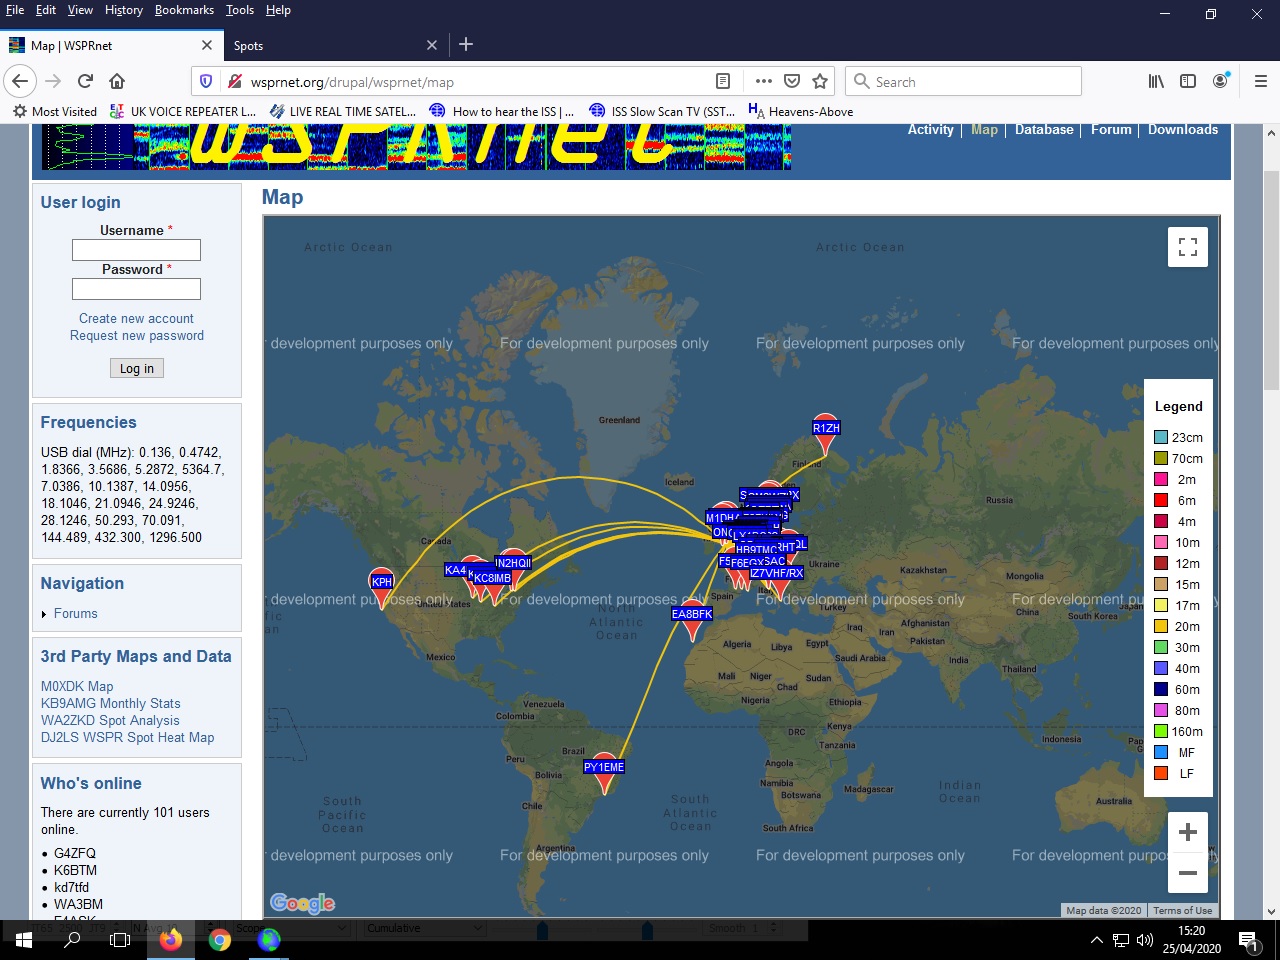
Task: Open Firefox hamburger application menu
Action: click(x=1260, y=81)
